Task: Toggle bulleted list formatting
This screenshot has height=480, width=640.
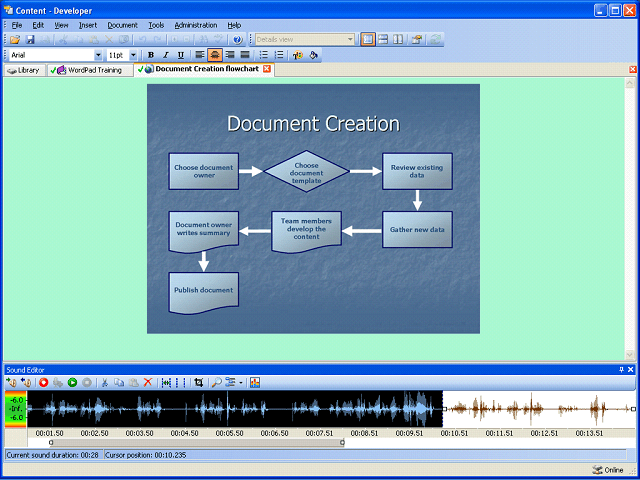Action: click(x=264, y=55)
